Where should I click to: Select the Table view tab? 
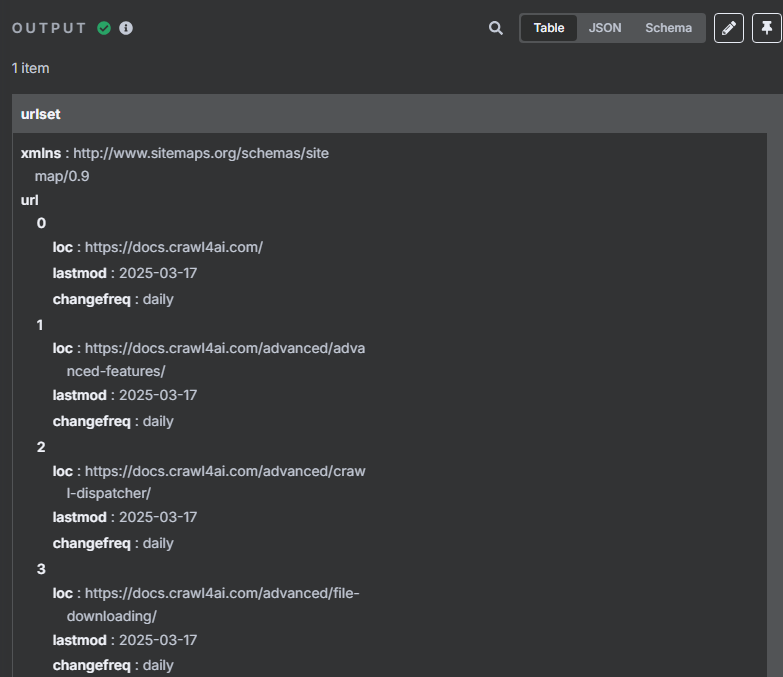pos(549,28)
